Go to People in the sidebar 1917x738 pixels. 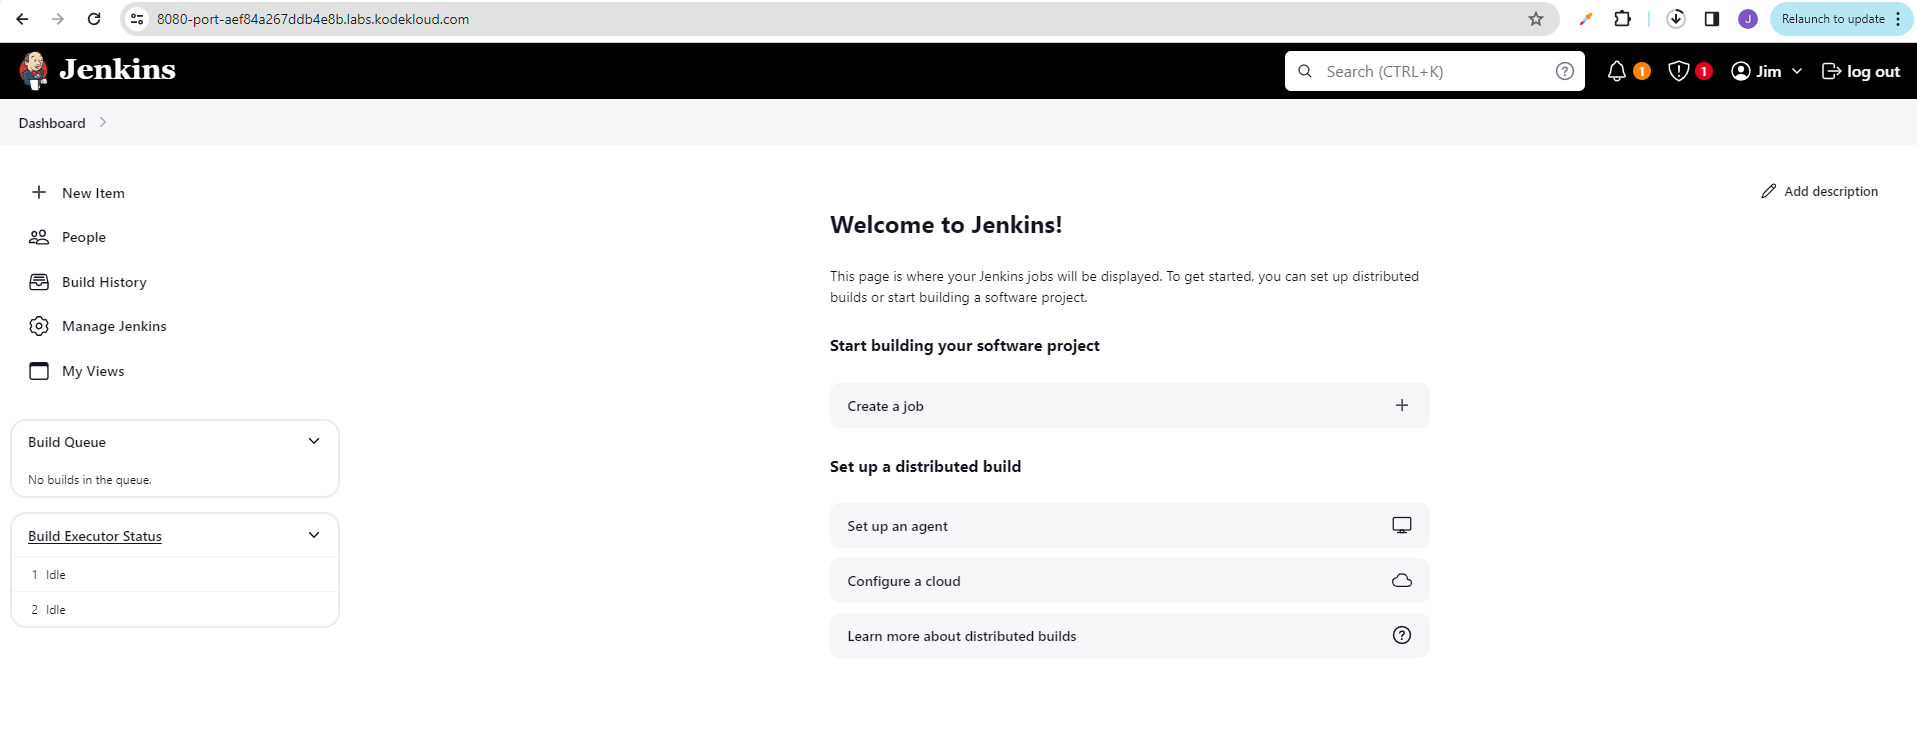[84, 237]
